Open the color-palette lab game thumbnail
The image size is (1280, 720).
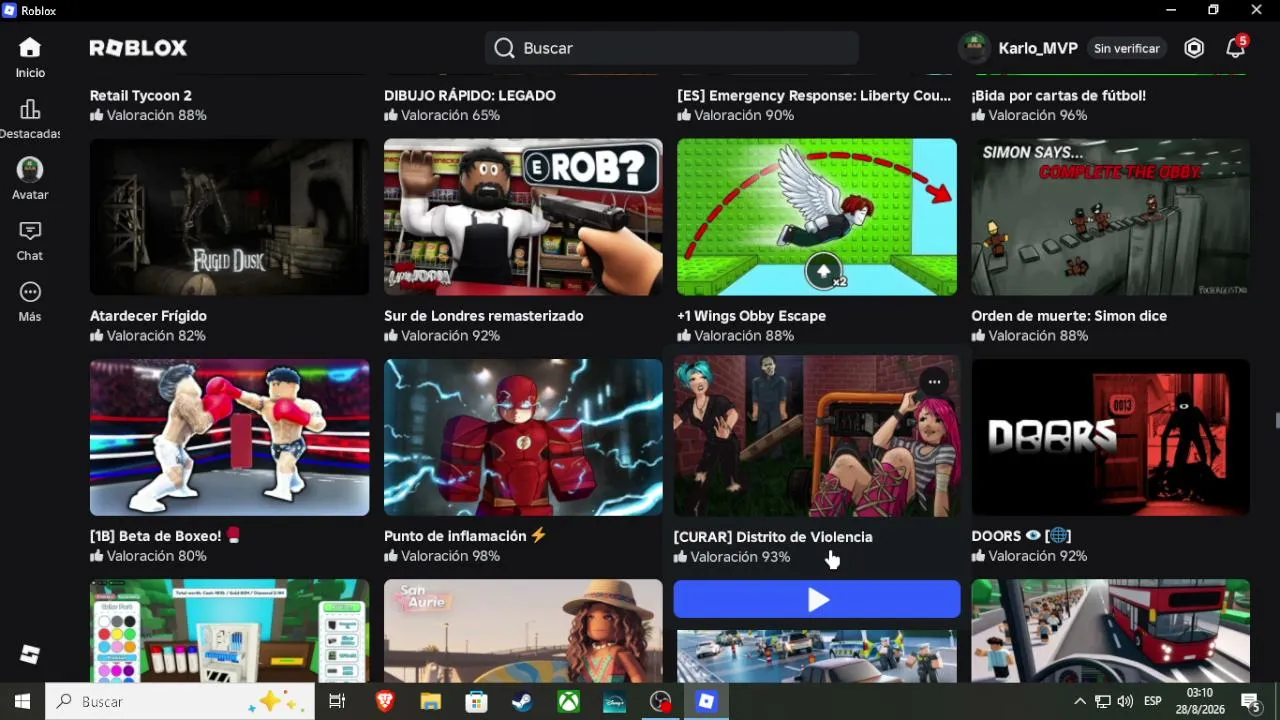coord(229,631)
